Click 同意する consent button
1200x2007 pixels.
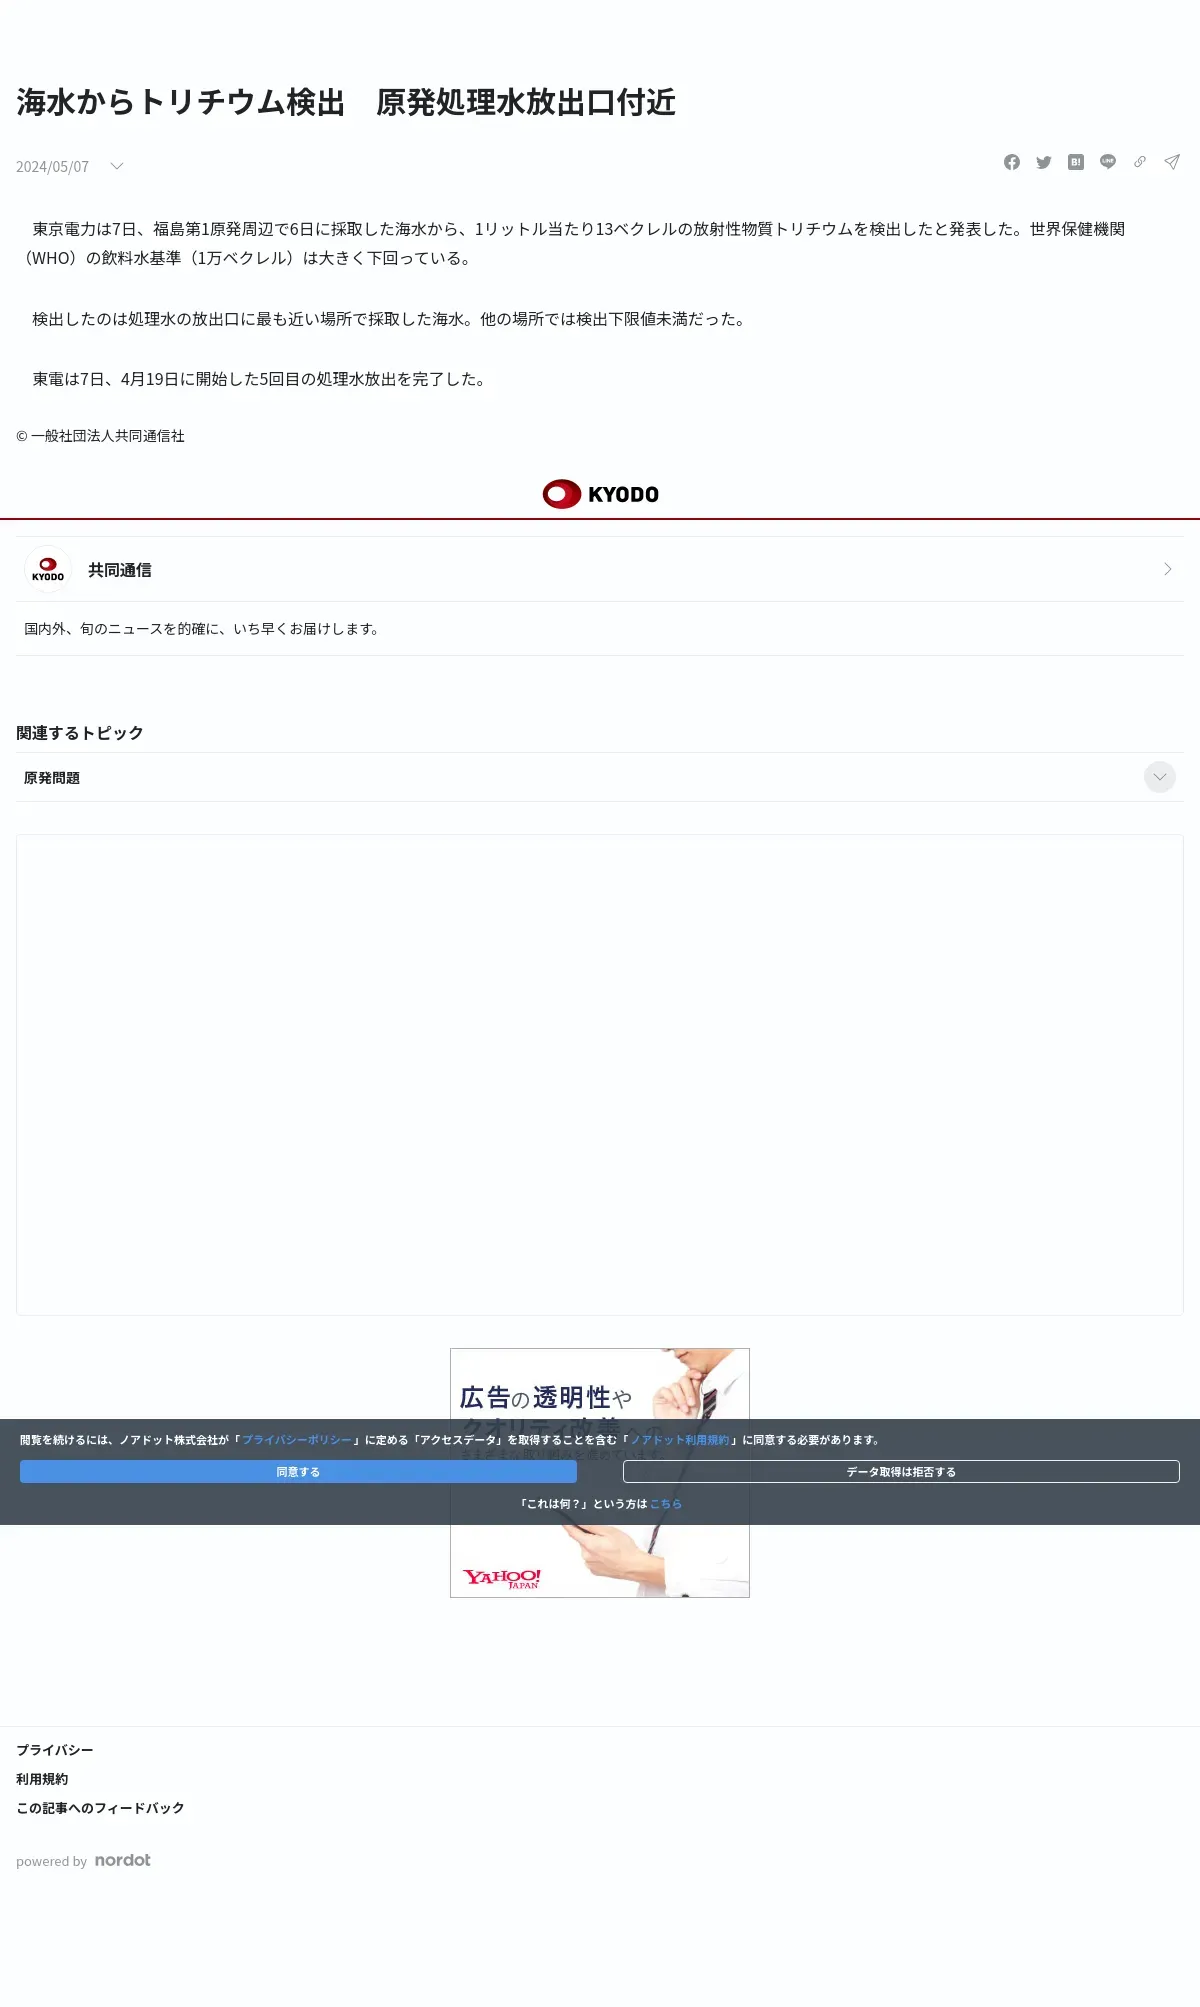298,1472
